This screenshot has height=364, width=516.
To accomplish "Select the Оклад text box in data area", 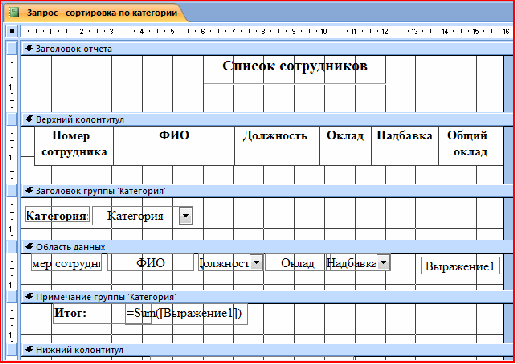I will tap(295, 263).
